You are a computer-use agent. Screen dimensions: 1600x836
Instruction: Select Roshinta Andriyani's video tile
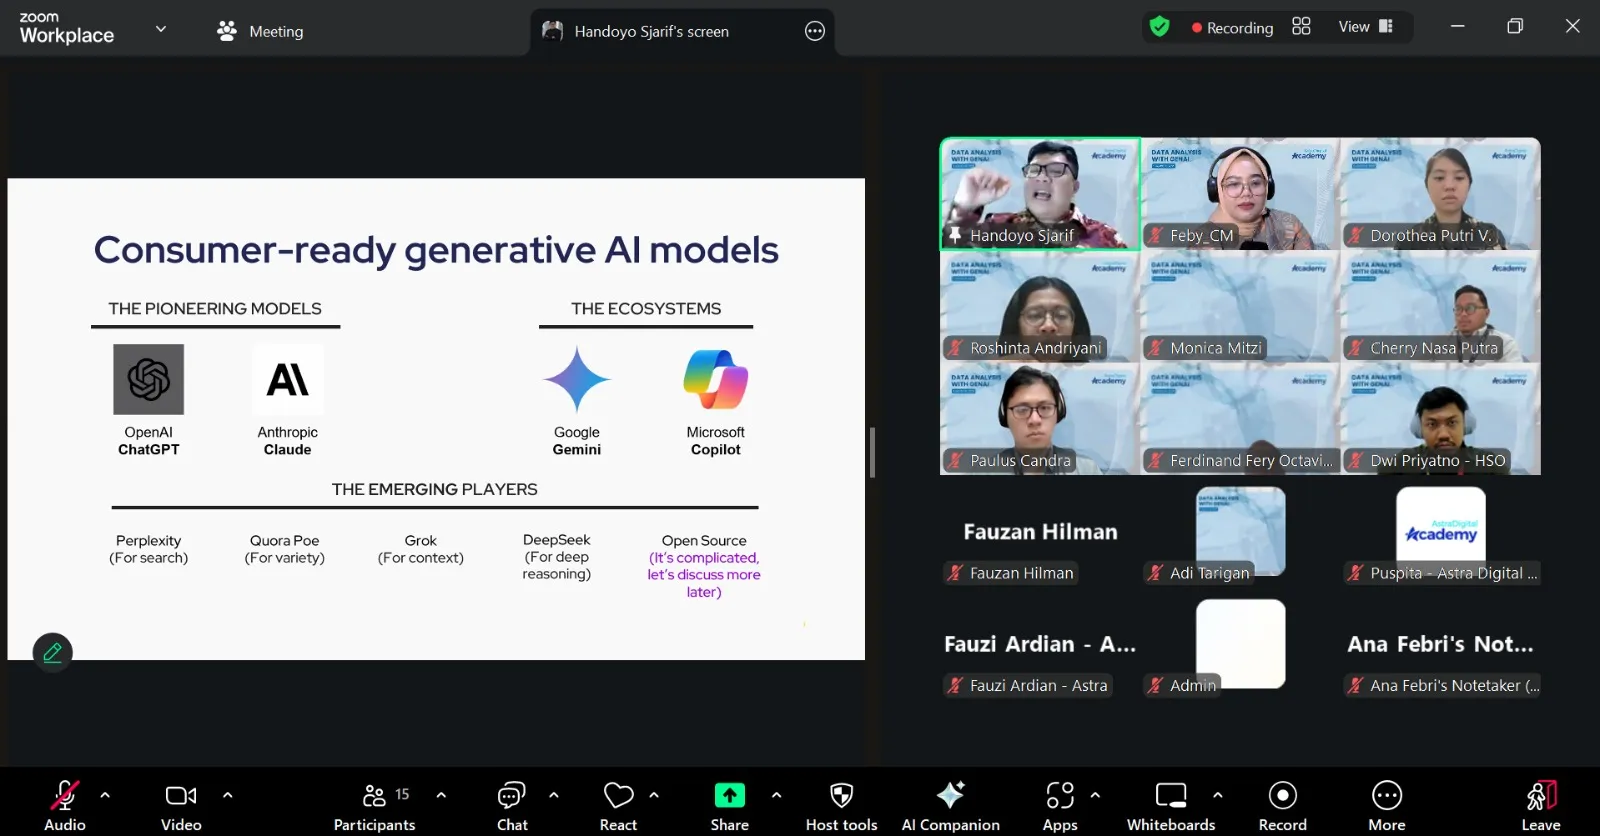[1040, 306]
